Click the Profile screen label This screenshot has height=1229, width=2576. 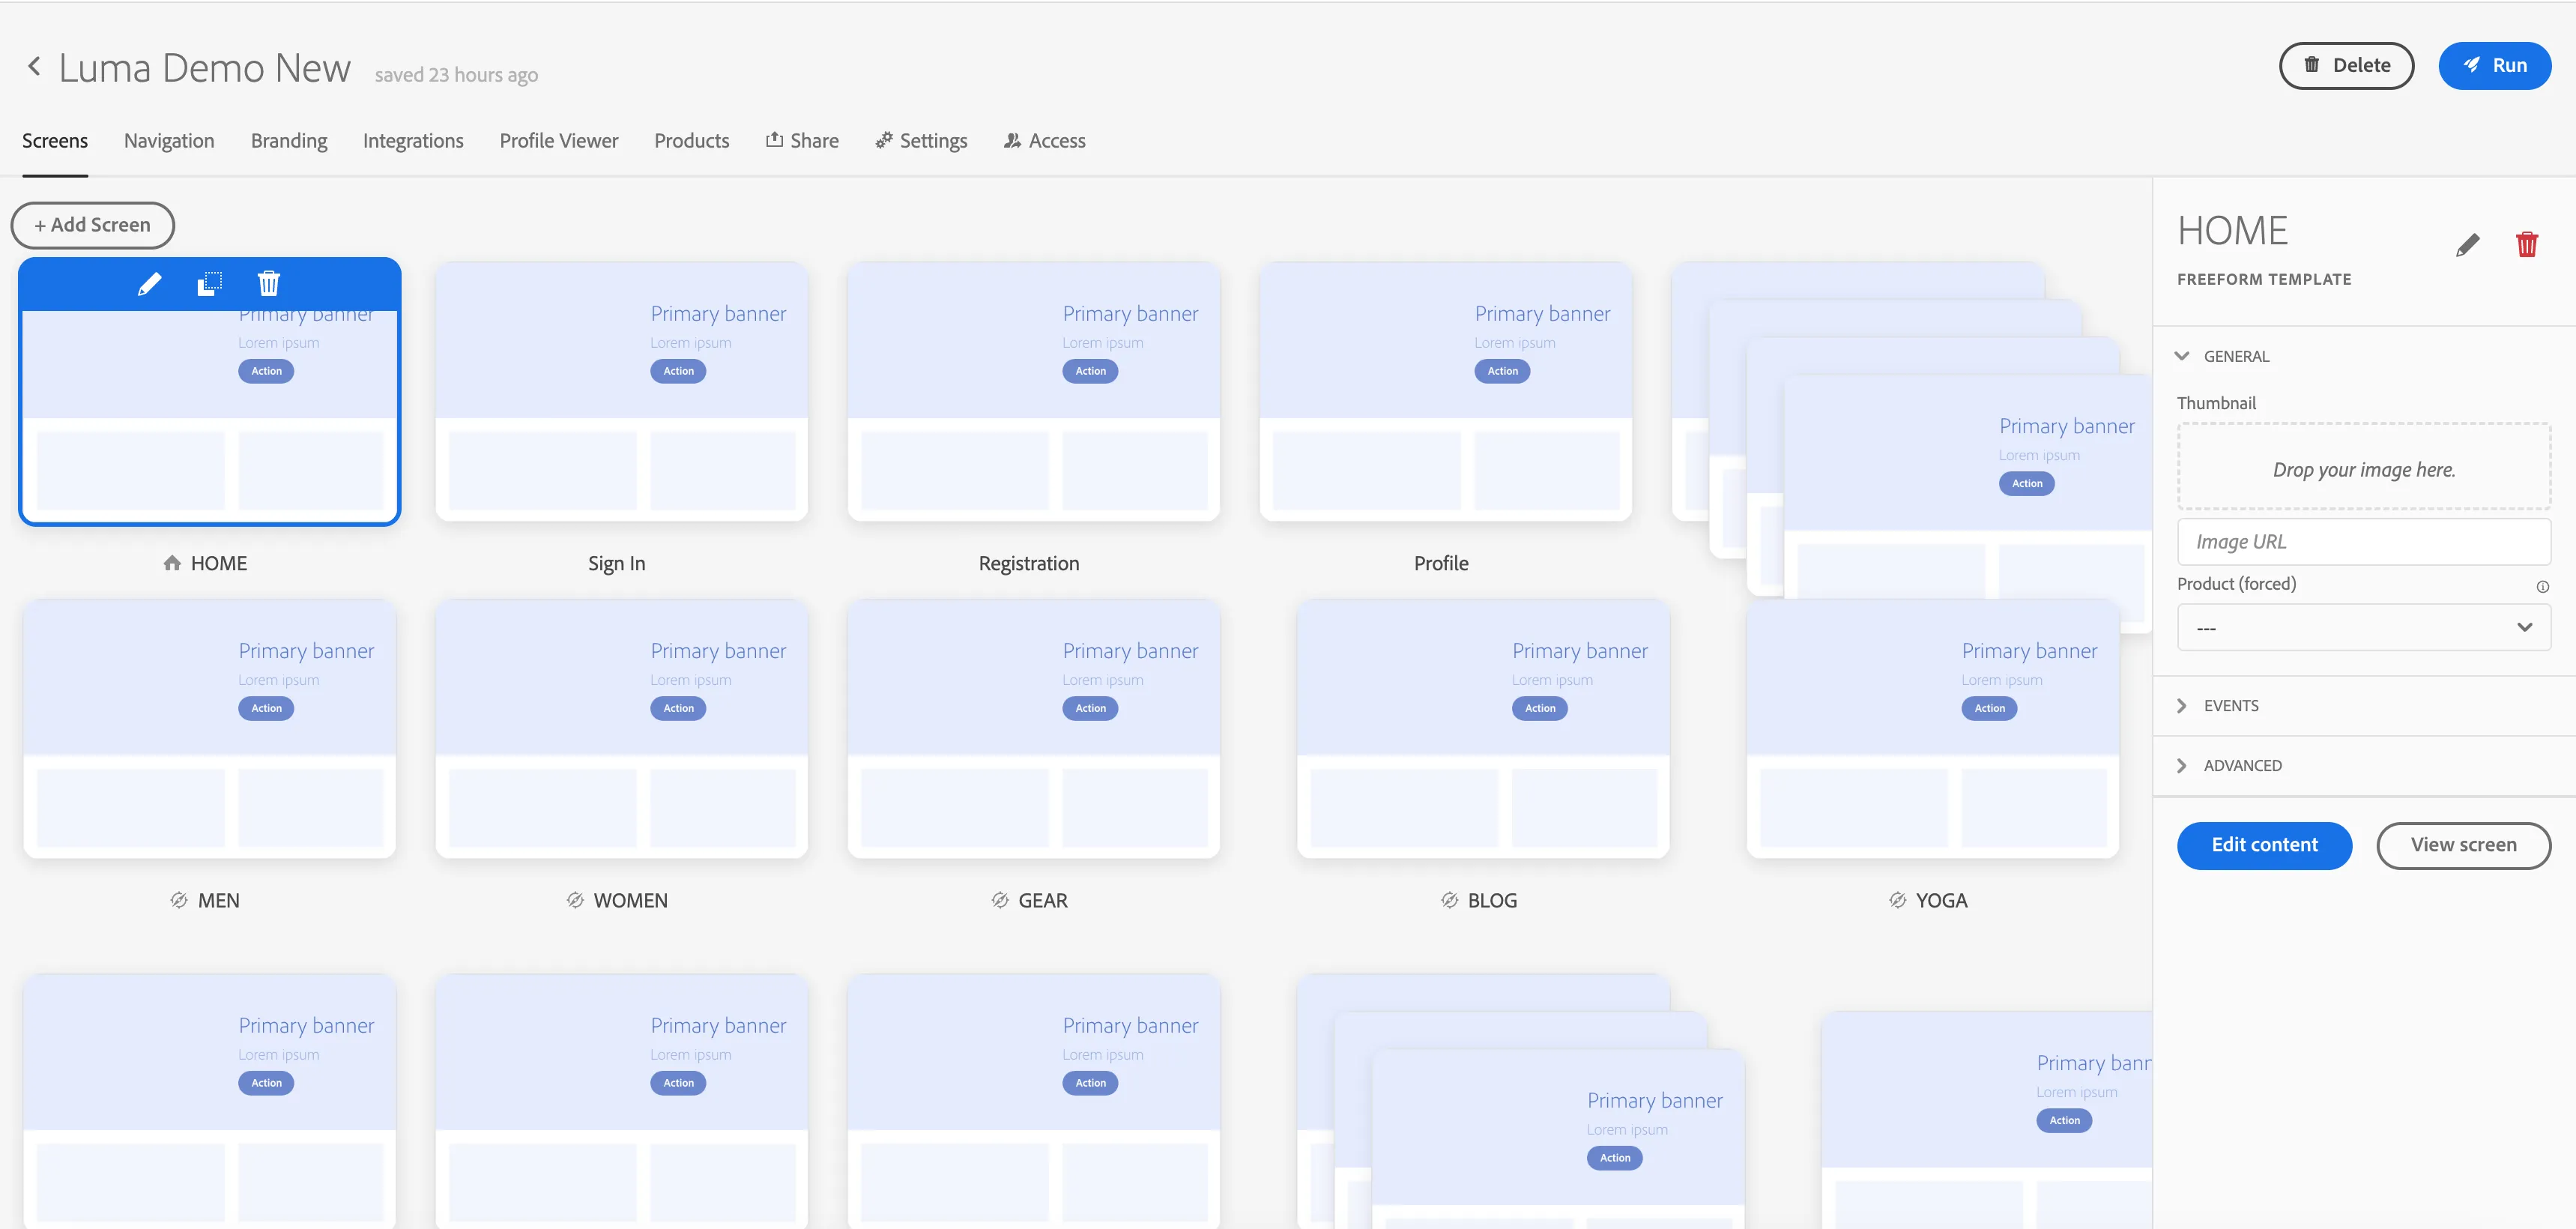coord(1441,563)
